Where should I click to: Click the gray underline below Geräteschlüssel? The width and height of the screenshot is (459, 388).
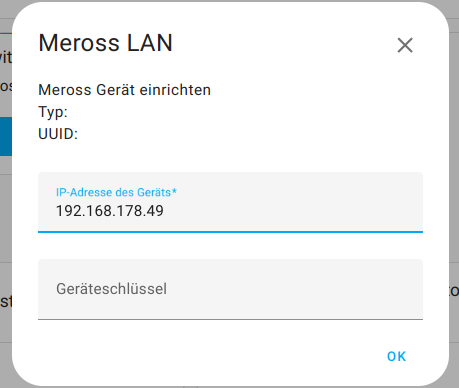coord(230,319)
